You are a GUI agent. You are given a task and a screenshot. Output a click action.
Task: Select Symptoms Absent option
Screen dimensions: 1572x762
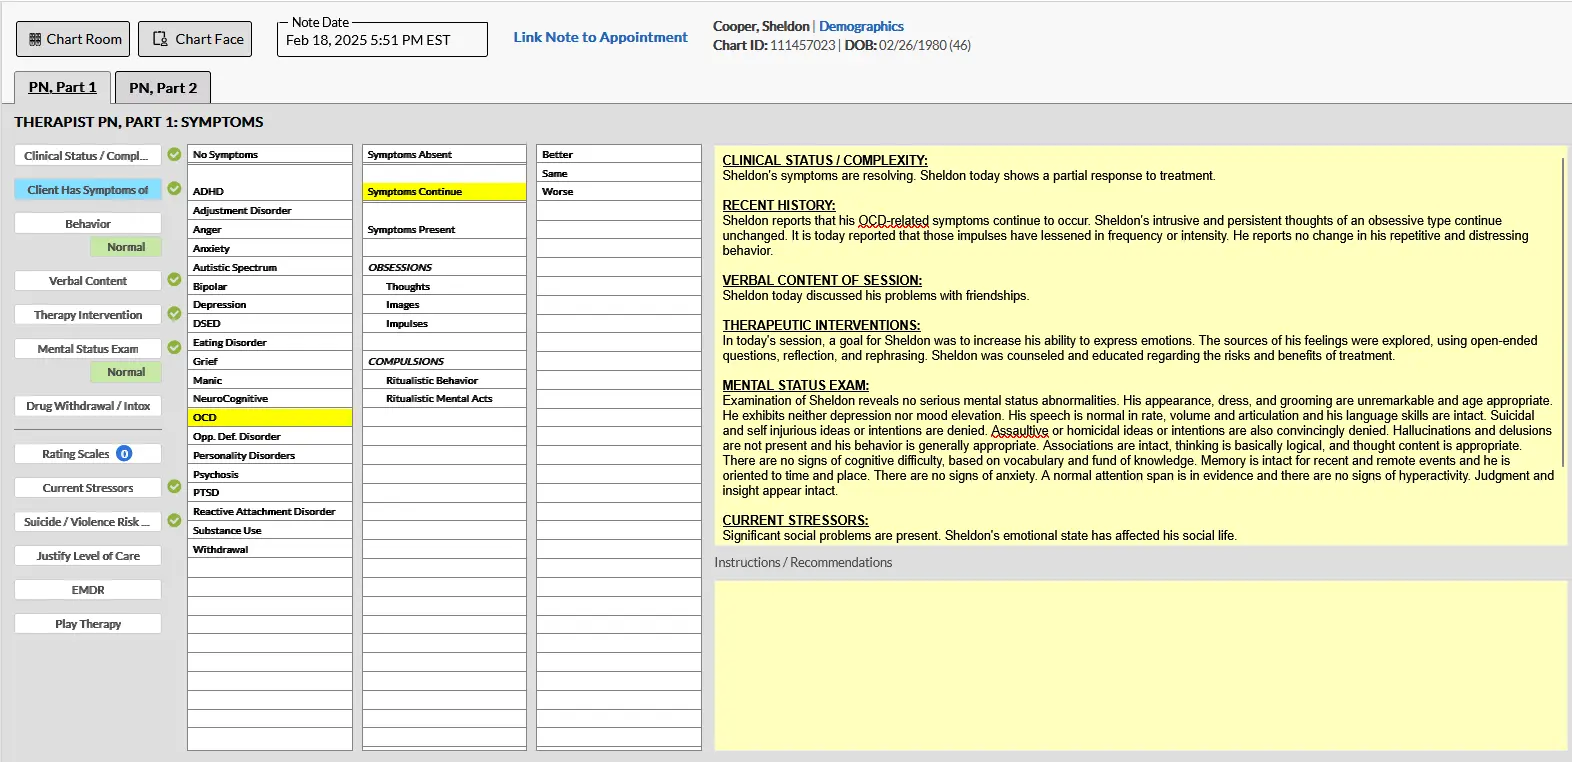click(444, 155)
